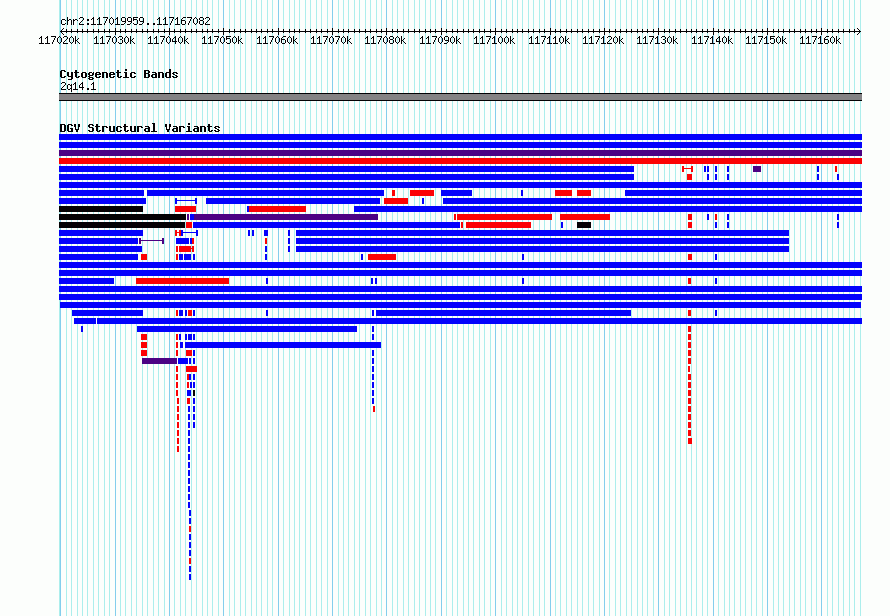Click the 117060k scale label

(276, 41)
